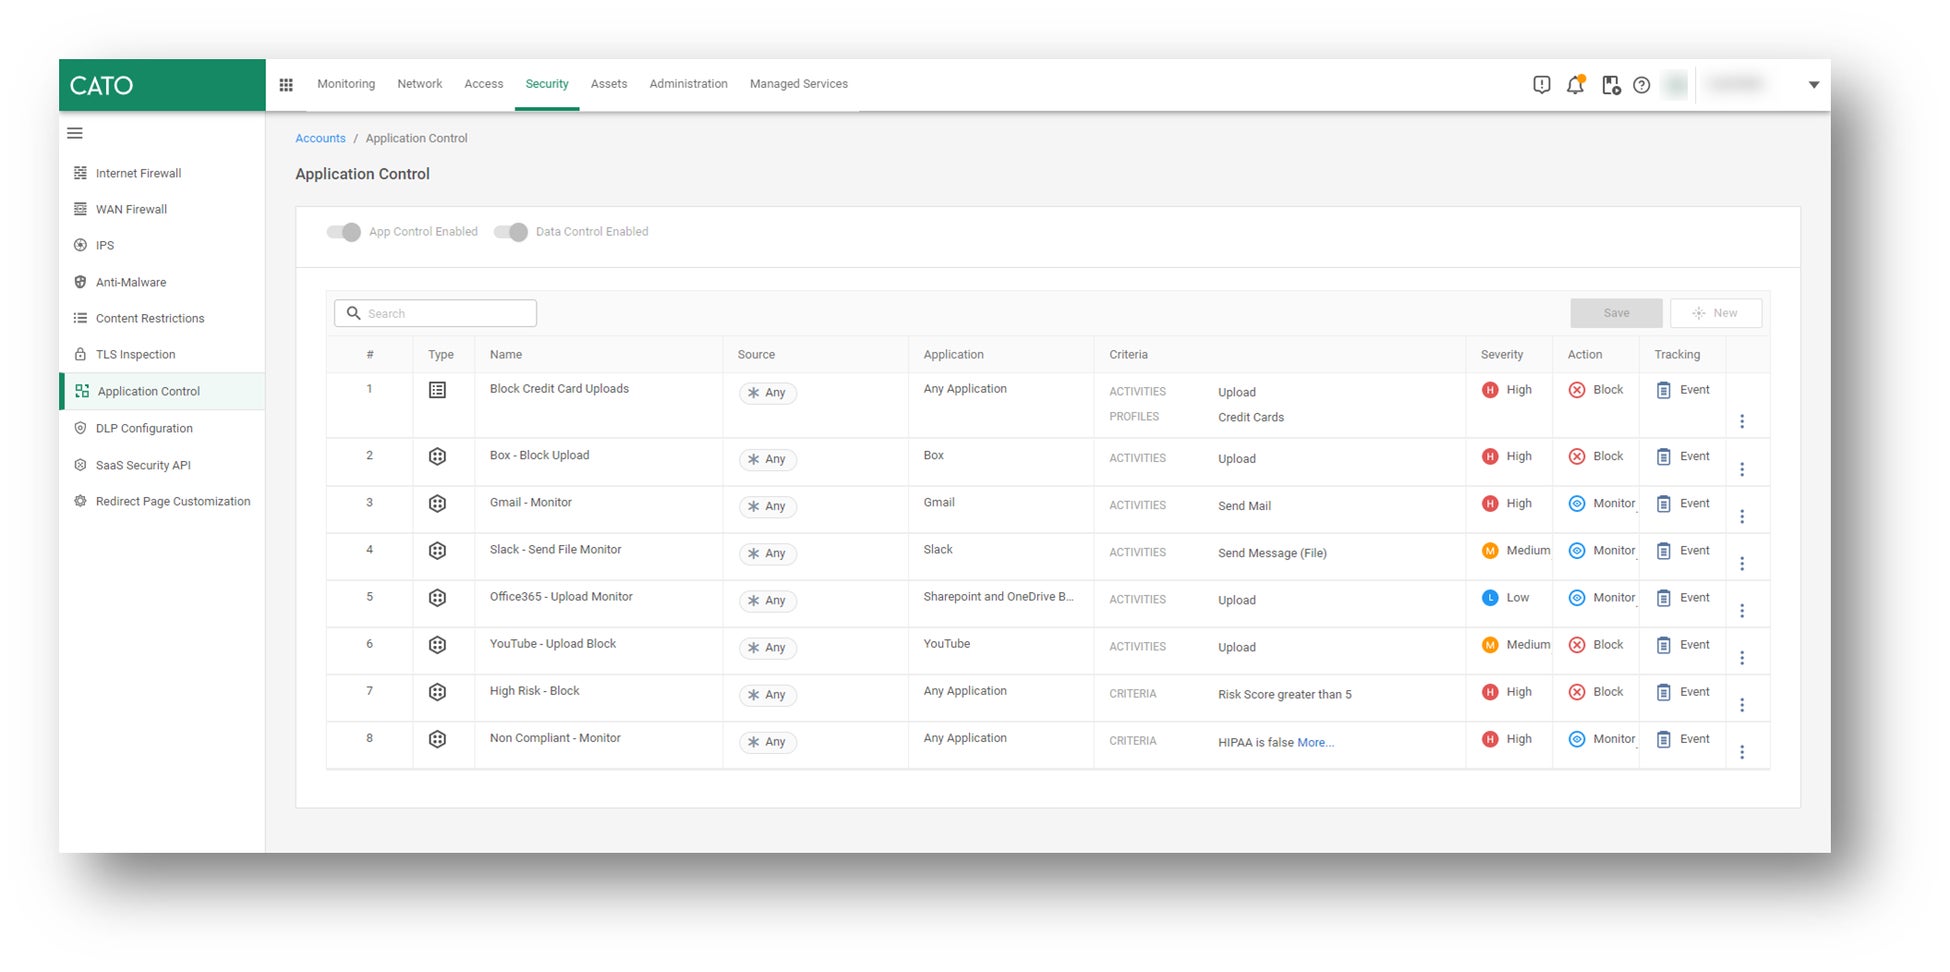Click the "Send Message (File)" activity text
This screenshot has height=972, width=1950.
1272,553
